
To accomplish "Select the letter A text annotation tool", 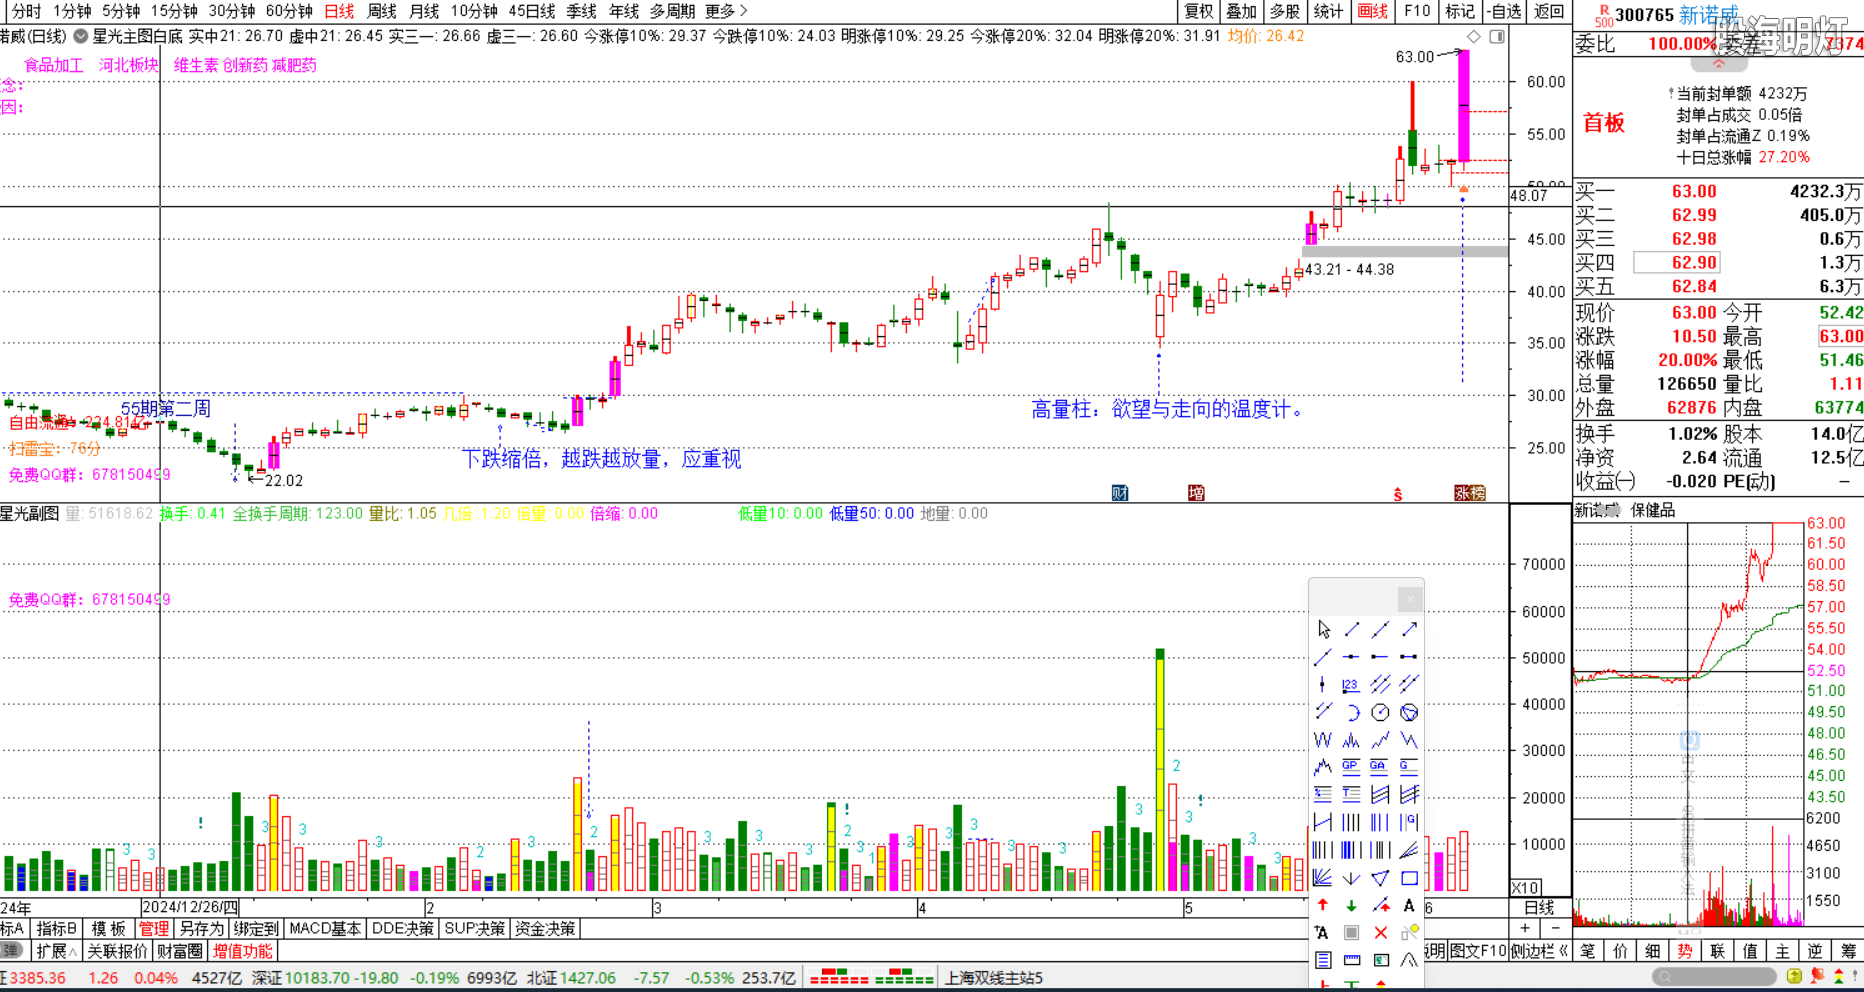I will (x=1409, y=906).
